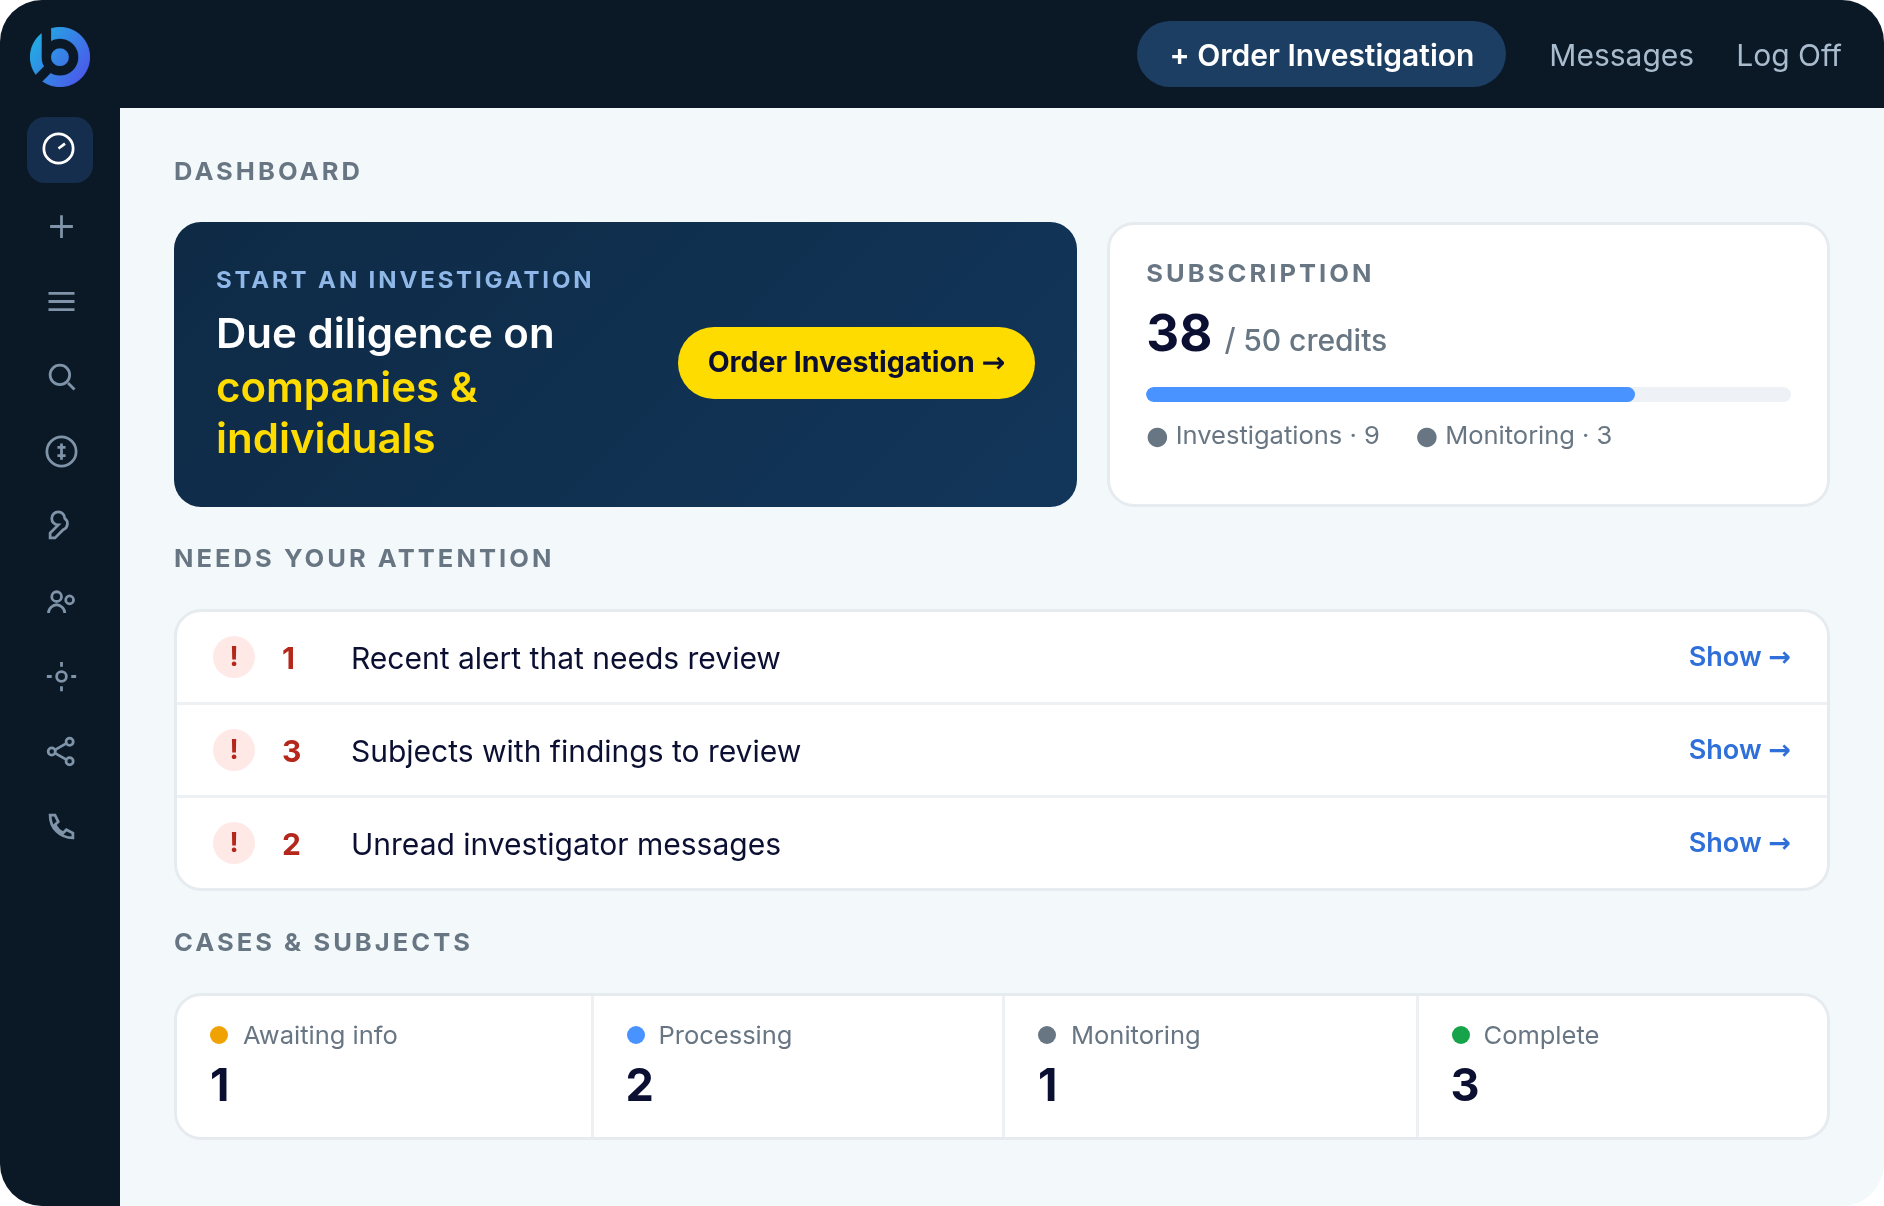Click the phone icon in sidebar
This screenshot has height=1206, width=1884.
61,827
